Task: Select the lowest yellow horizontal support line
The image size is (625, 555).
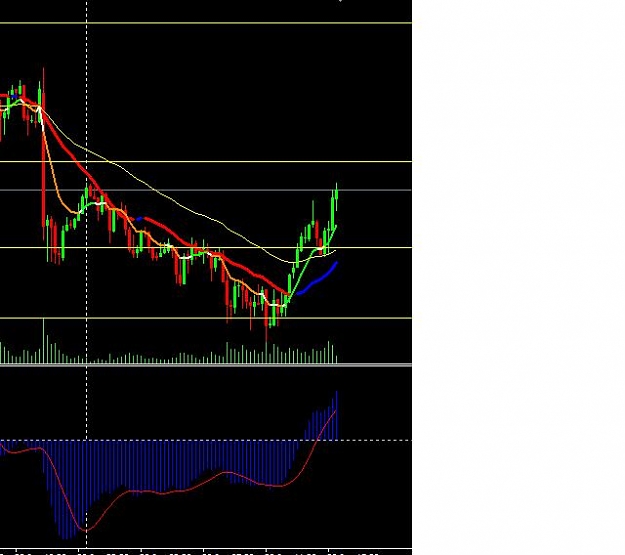Action: click(x=206, y=318)
